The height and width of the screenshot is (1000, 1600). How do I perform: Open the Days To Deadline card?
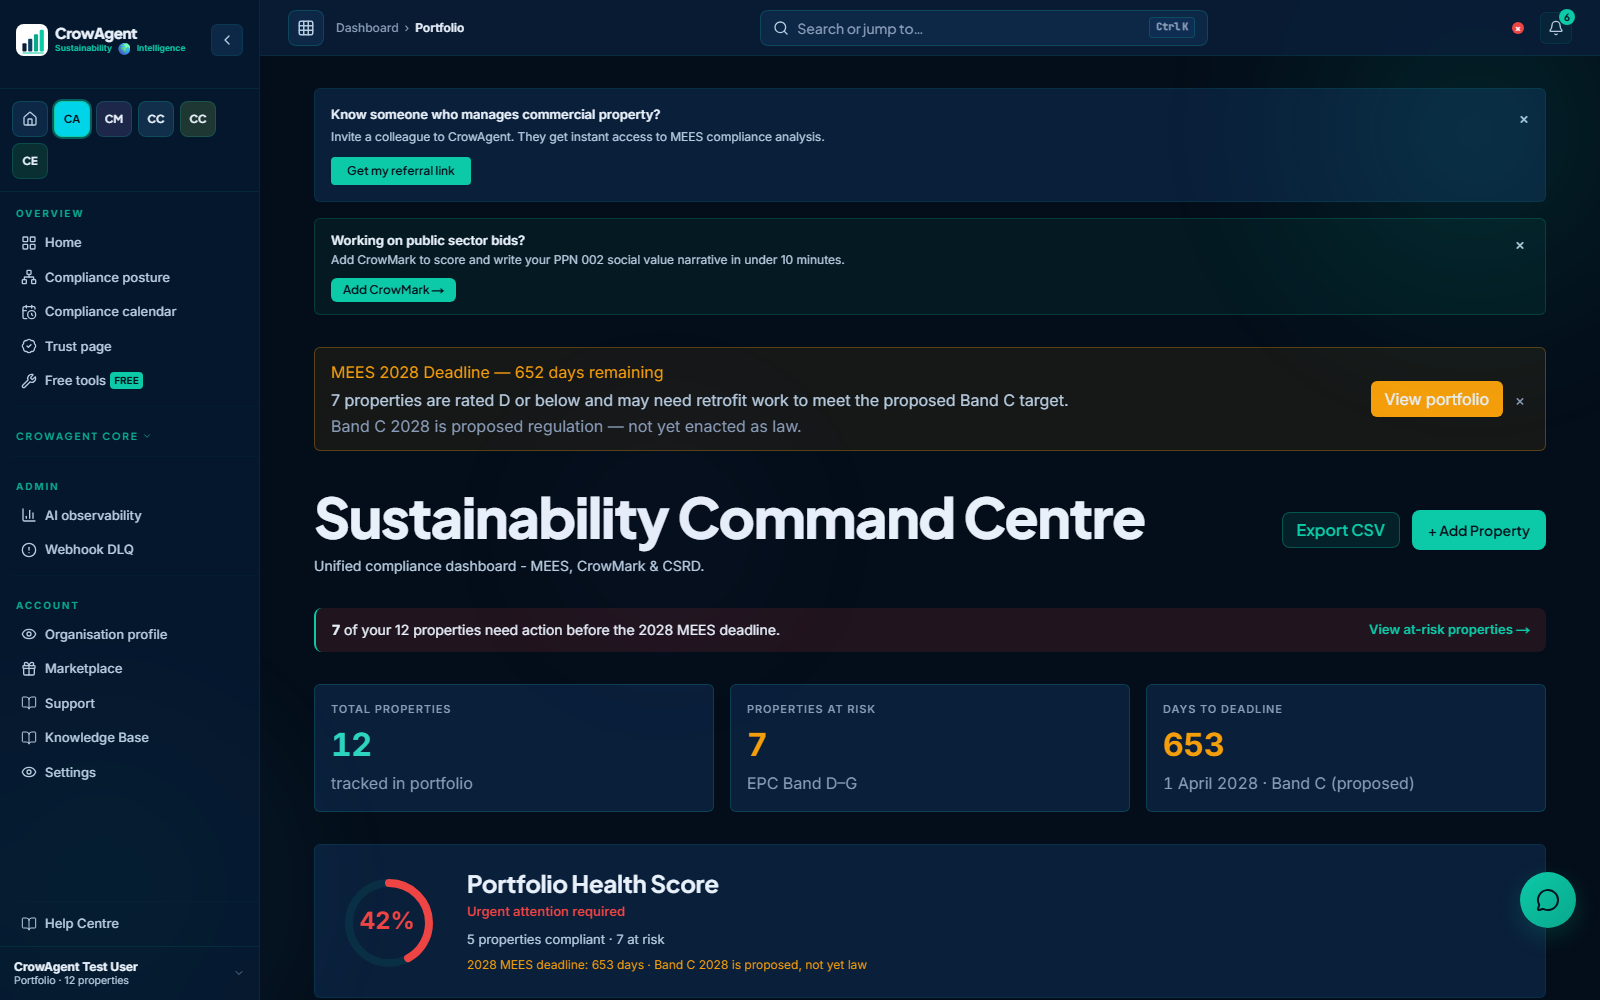click(1346, 748)
